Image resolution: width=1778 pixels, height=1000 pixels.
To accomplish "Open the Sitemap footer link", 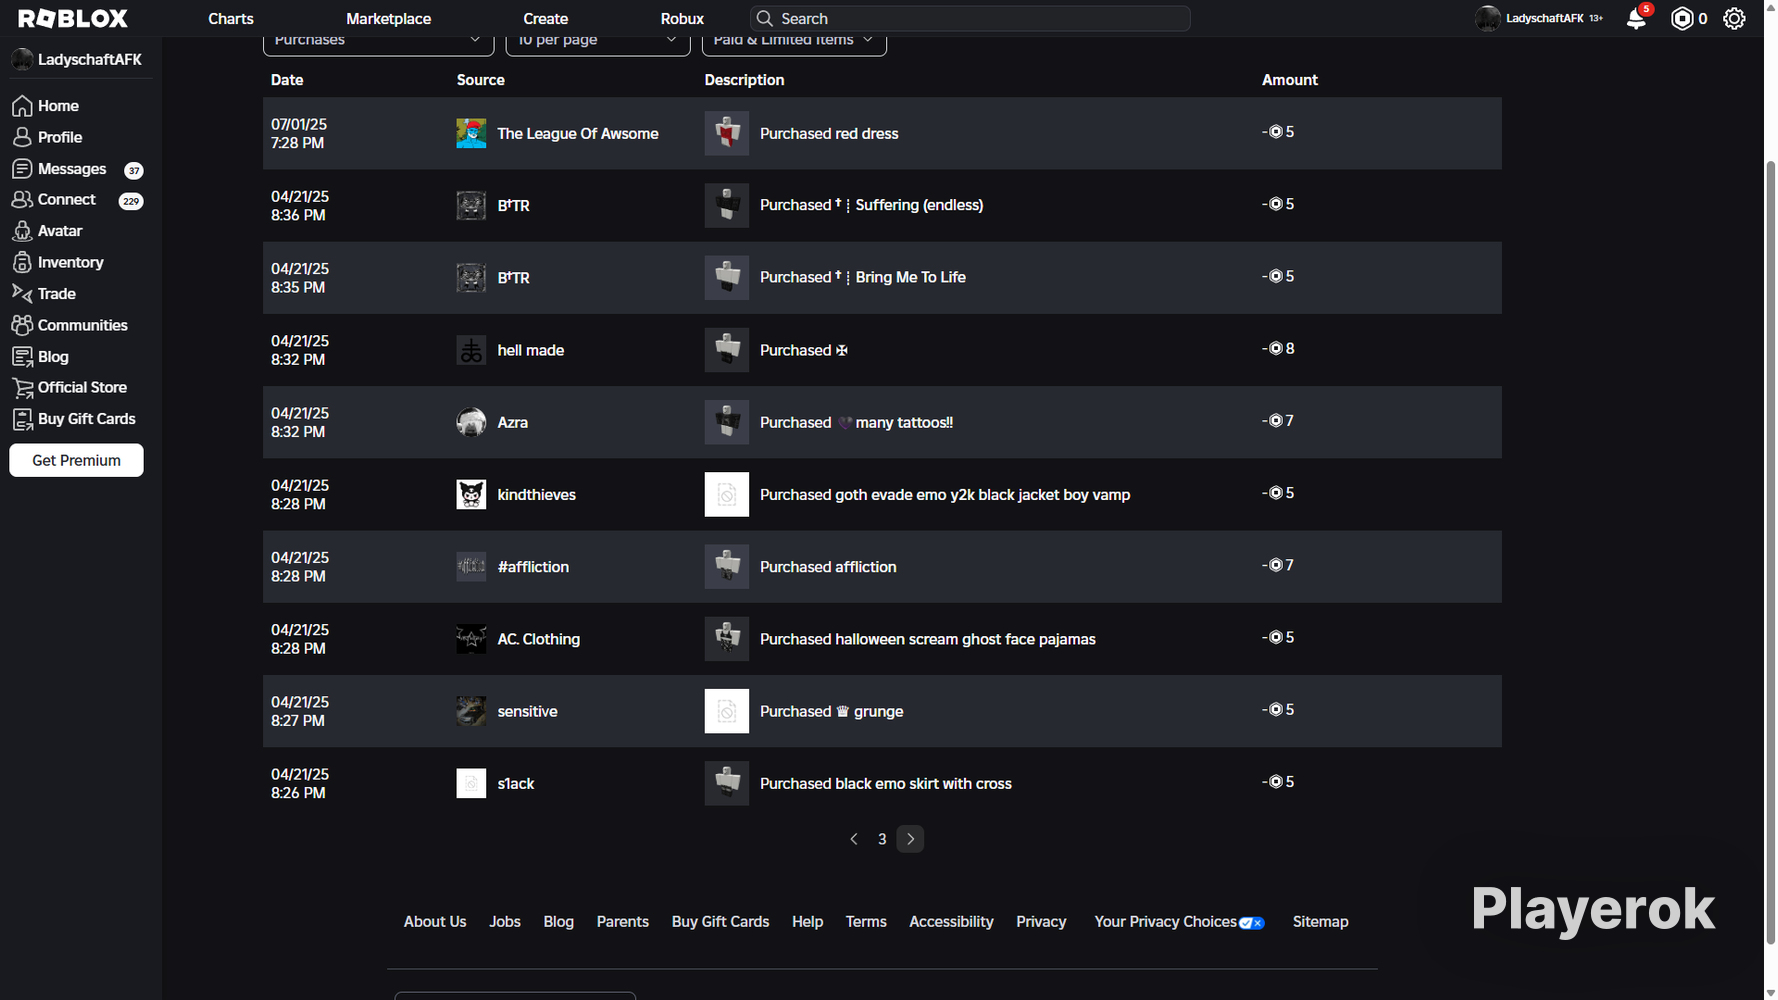I will [x=1320, y=922].
